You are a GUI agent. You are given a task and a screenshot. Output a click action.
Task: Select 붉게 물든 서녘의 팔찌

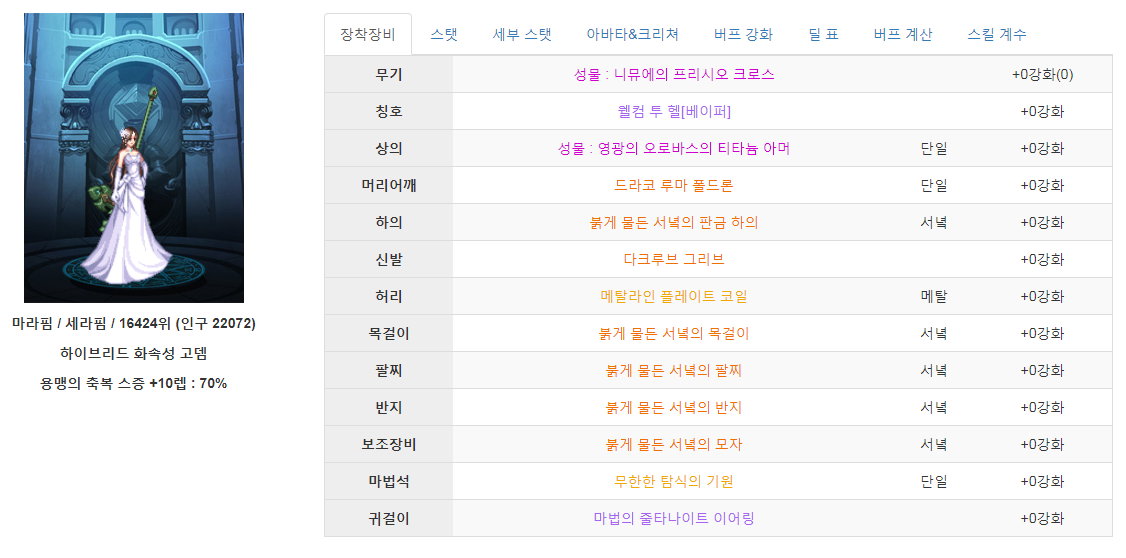674,371
